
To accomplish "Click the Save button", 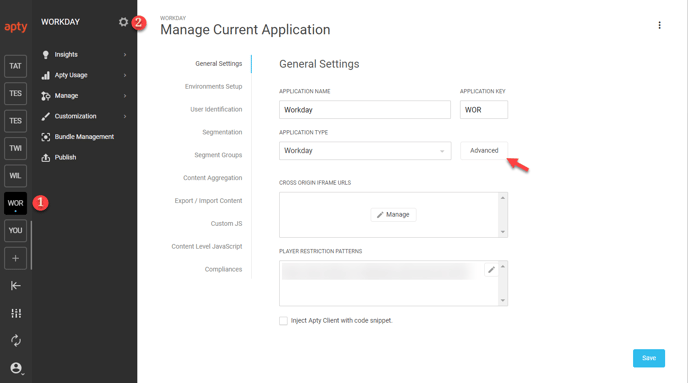I will 649,358.
